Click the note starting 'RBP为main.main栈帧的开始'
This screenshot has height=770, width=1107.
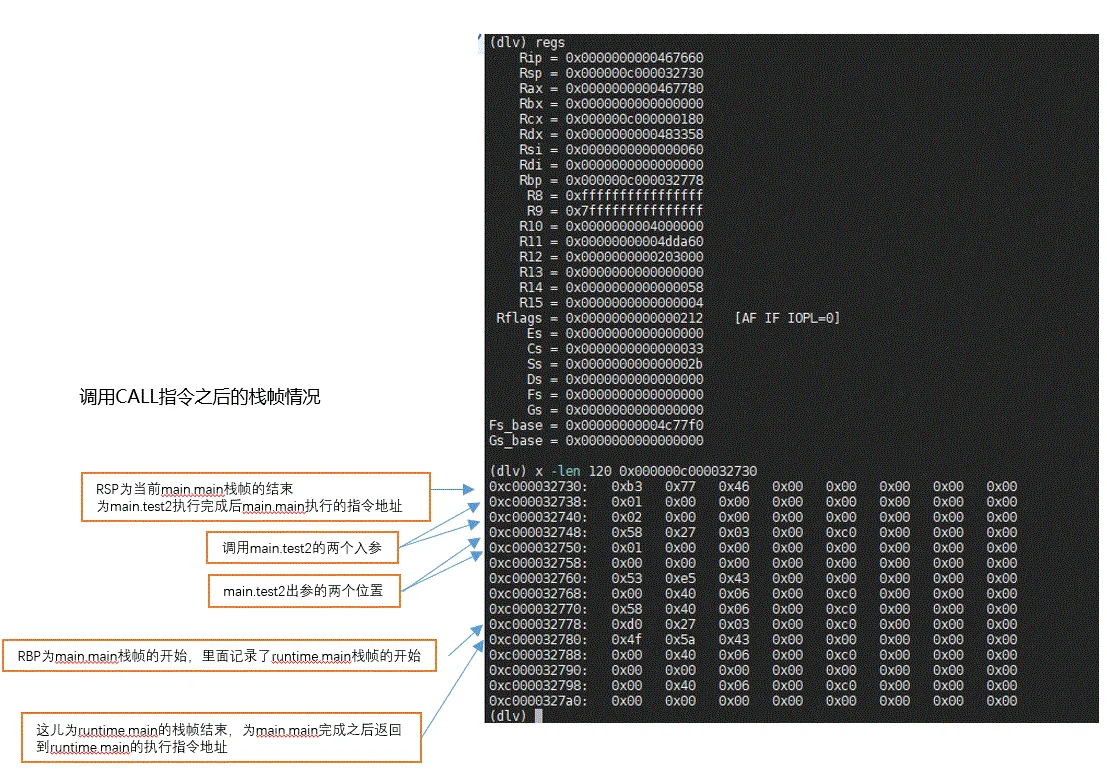pyautogui.click(x=219, y=656)
